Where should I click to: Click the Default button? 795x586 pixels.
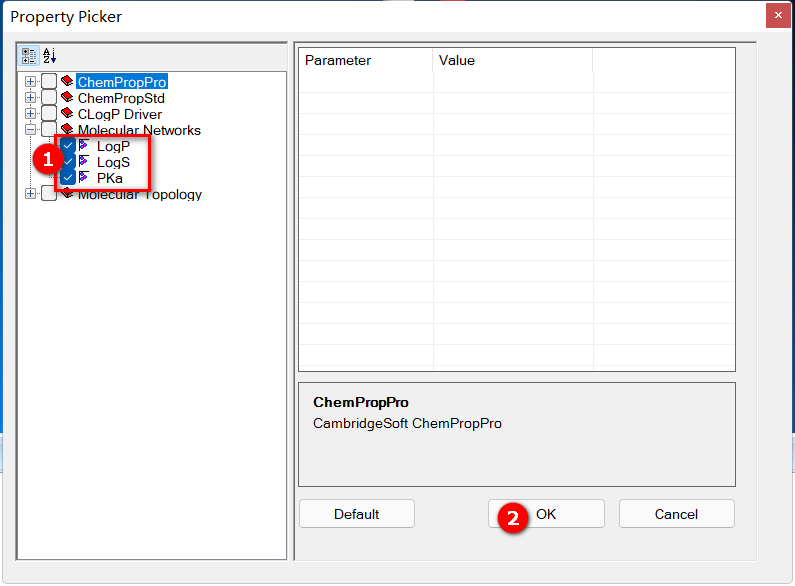tap(357, 514)
